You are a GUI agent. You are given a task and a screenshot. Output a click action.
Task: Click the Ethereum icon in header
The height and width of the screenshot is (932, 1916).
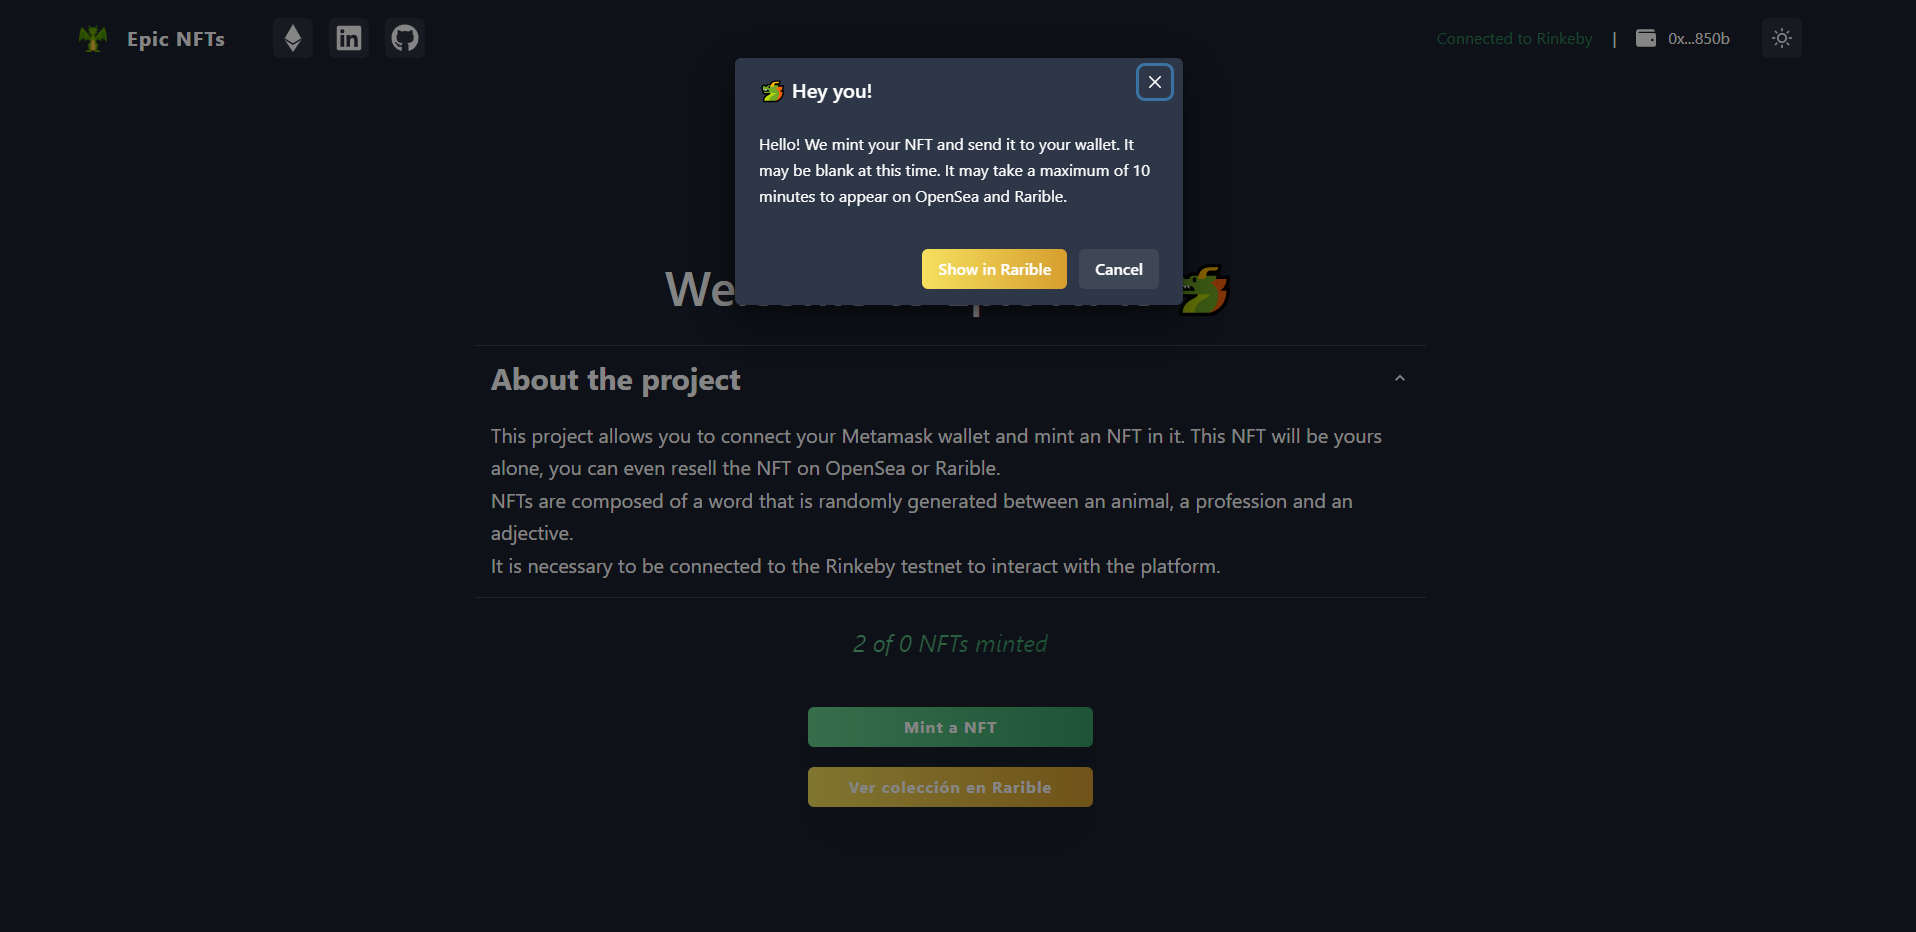click(293, 38)
